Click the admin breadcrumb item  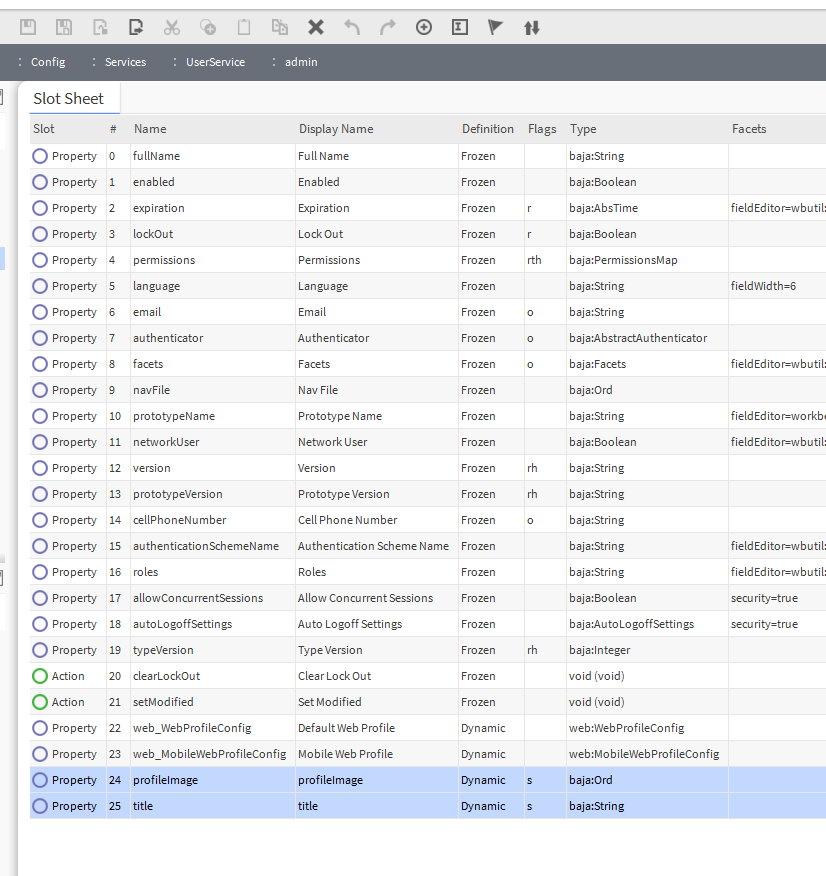coord(300,62)
